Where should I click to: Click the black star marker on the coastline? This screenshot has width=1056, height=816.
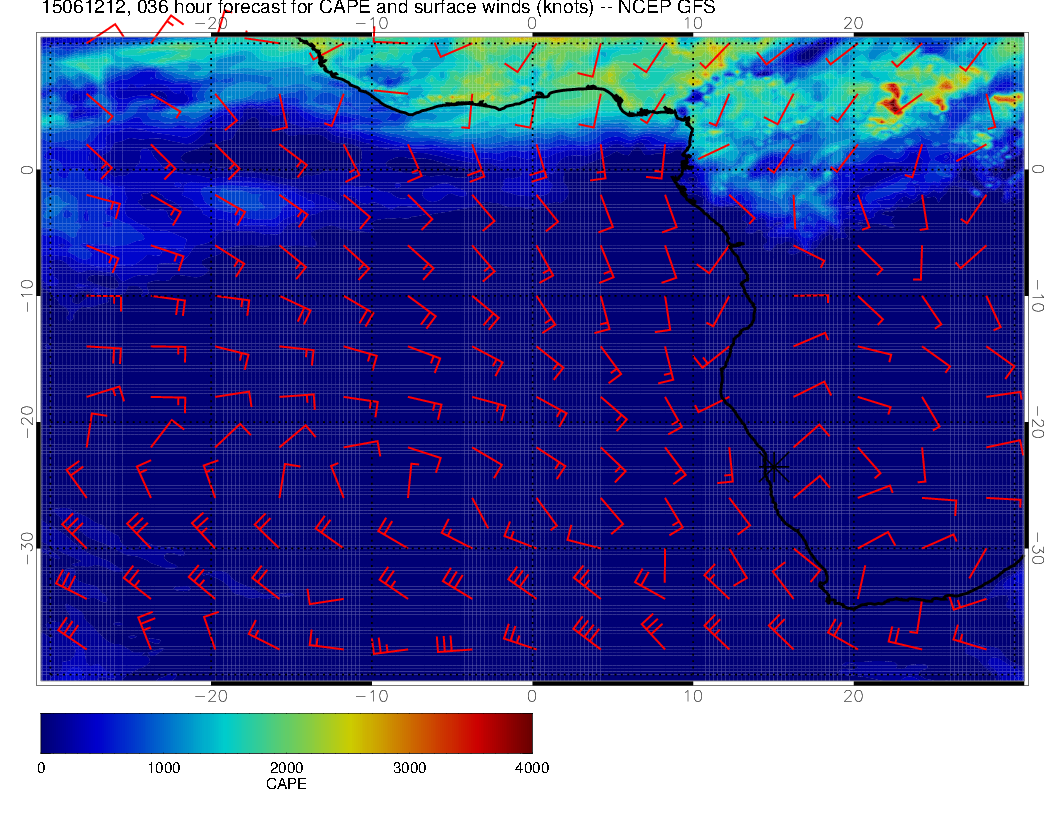tap(774, 465)
